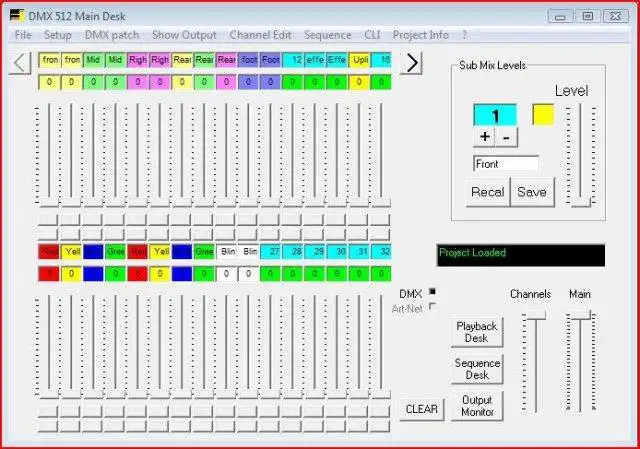640x449 pixels.
Task: Toggle the Art-Net checkbox
Action: point(432,307)
